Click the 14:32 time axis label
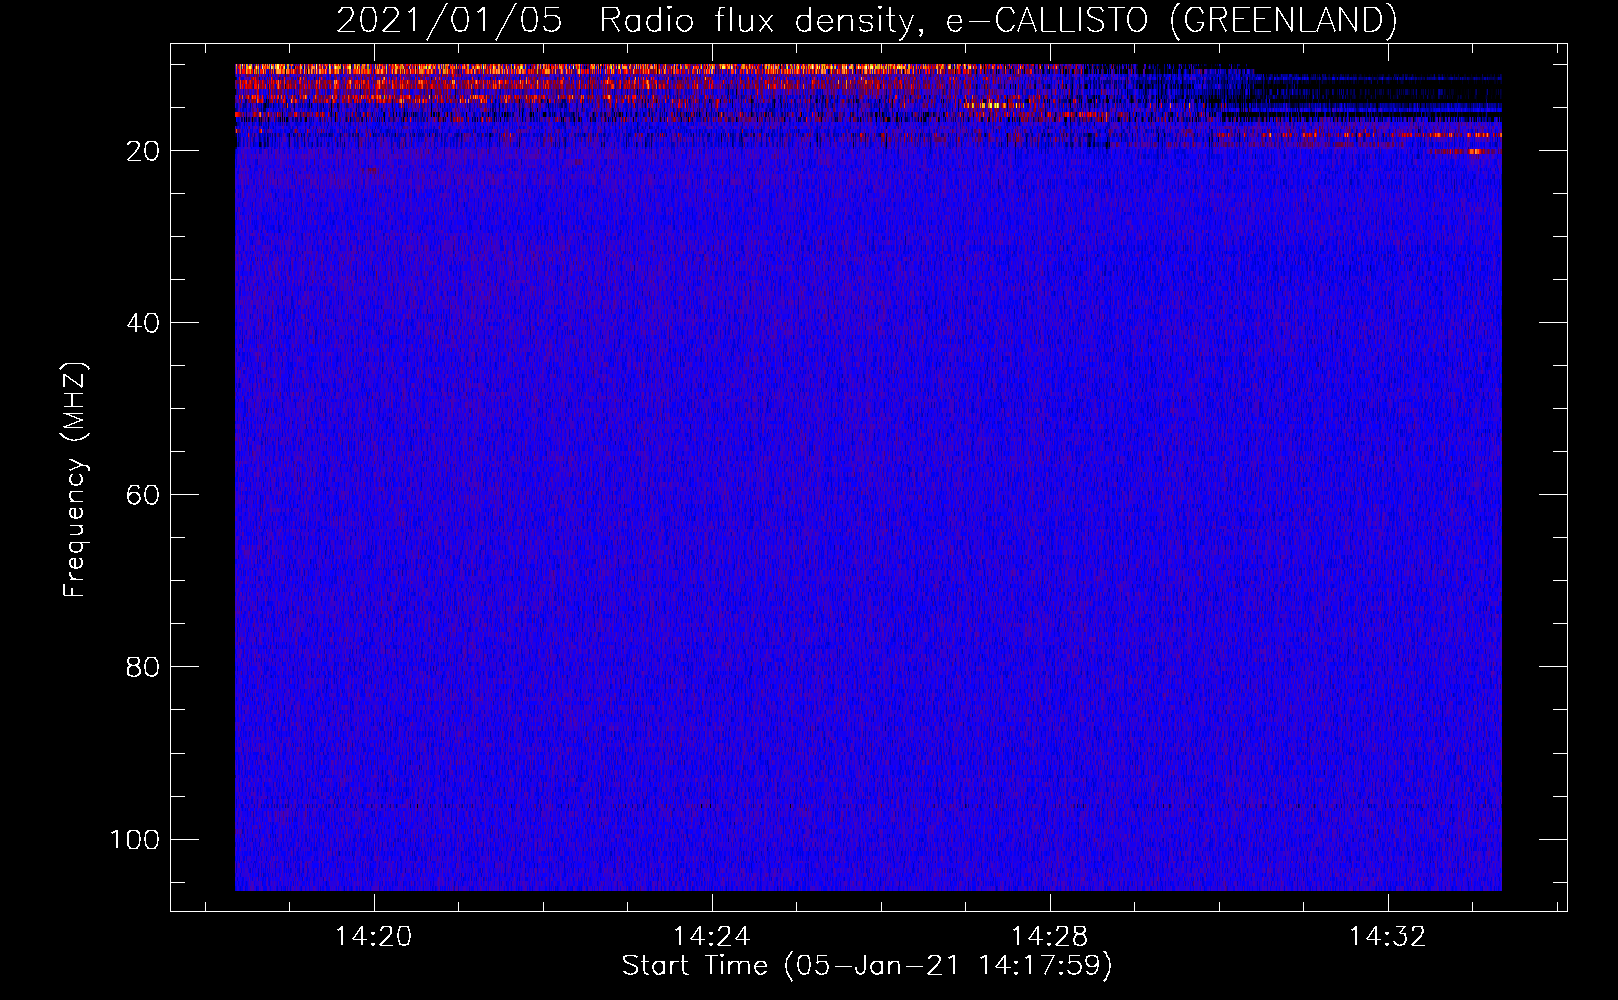Image resolution: width=1618 pixels, height=1000 pixels. [x=1387, y=937]
